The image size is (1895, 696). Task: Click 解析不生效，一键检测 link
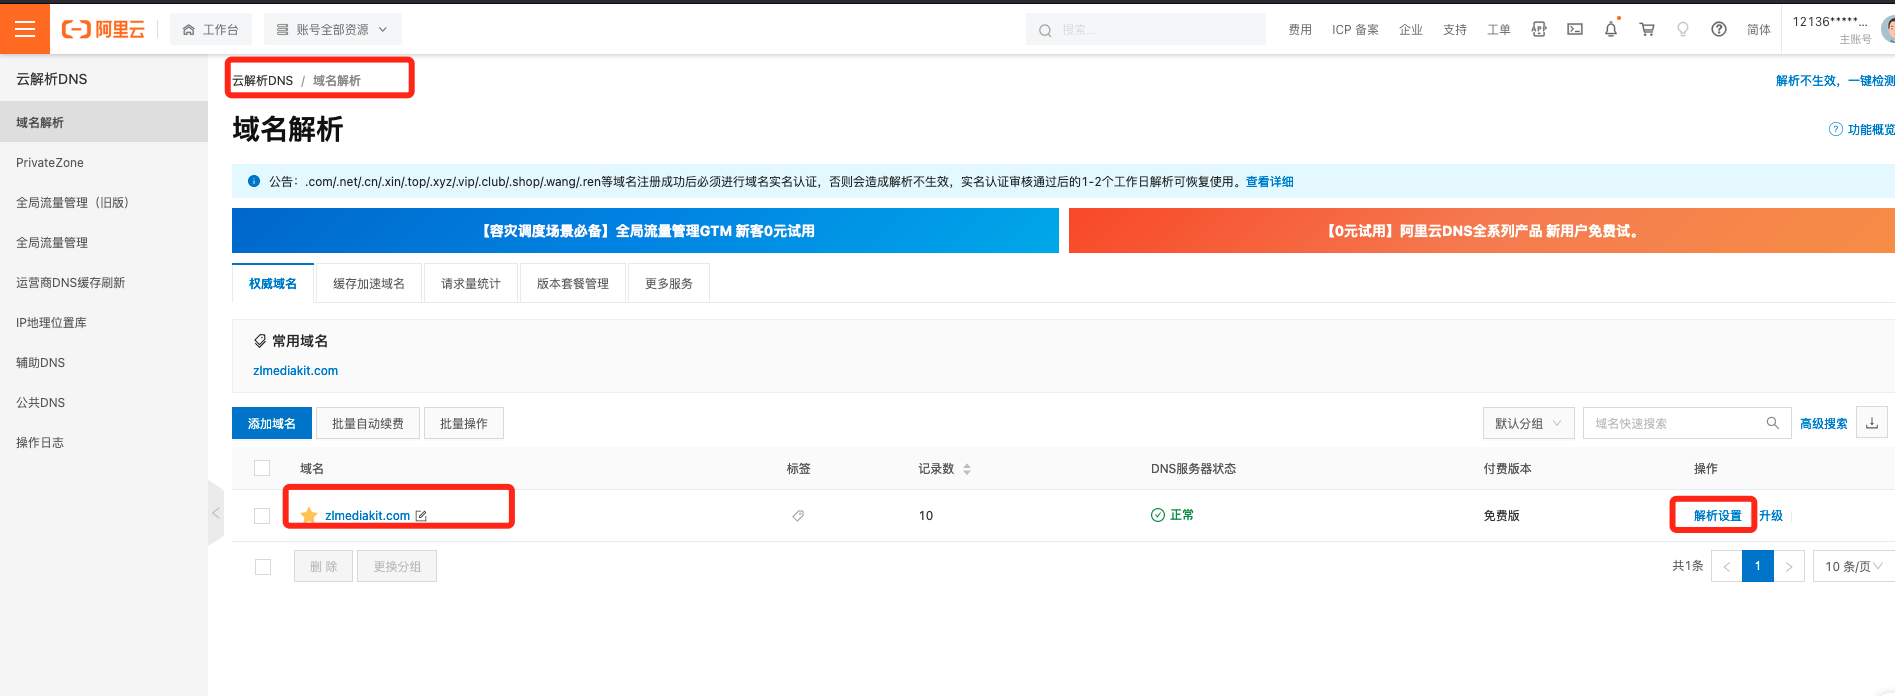(x=1835, y=81)
